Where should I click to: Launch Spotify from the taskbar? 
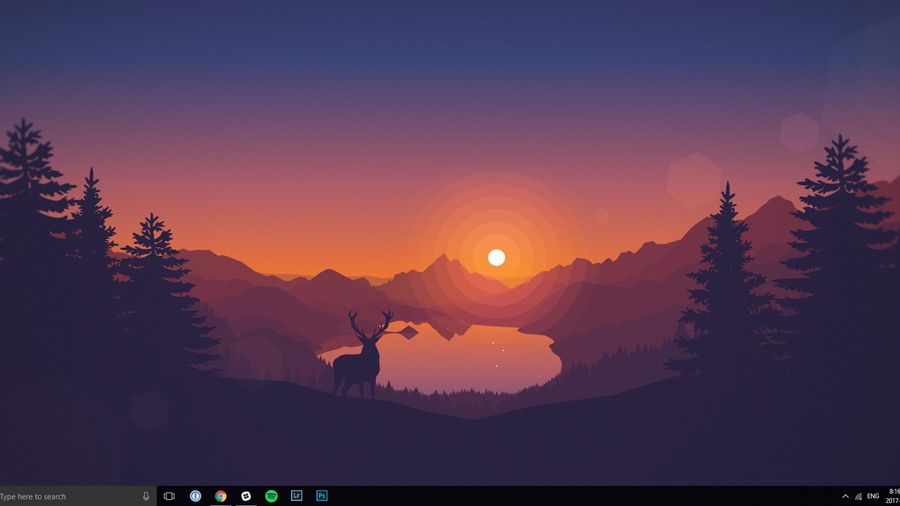(271, 496)
